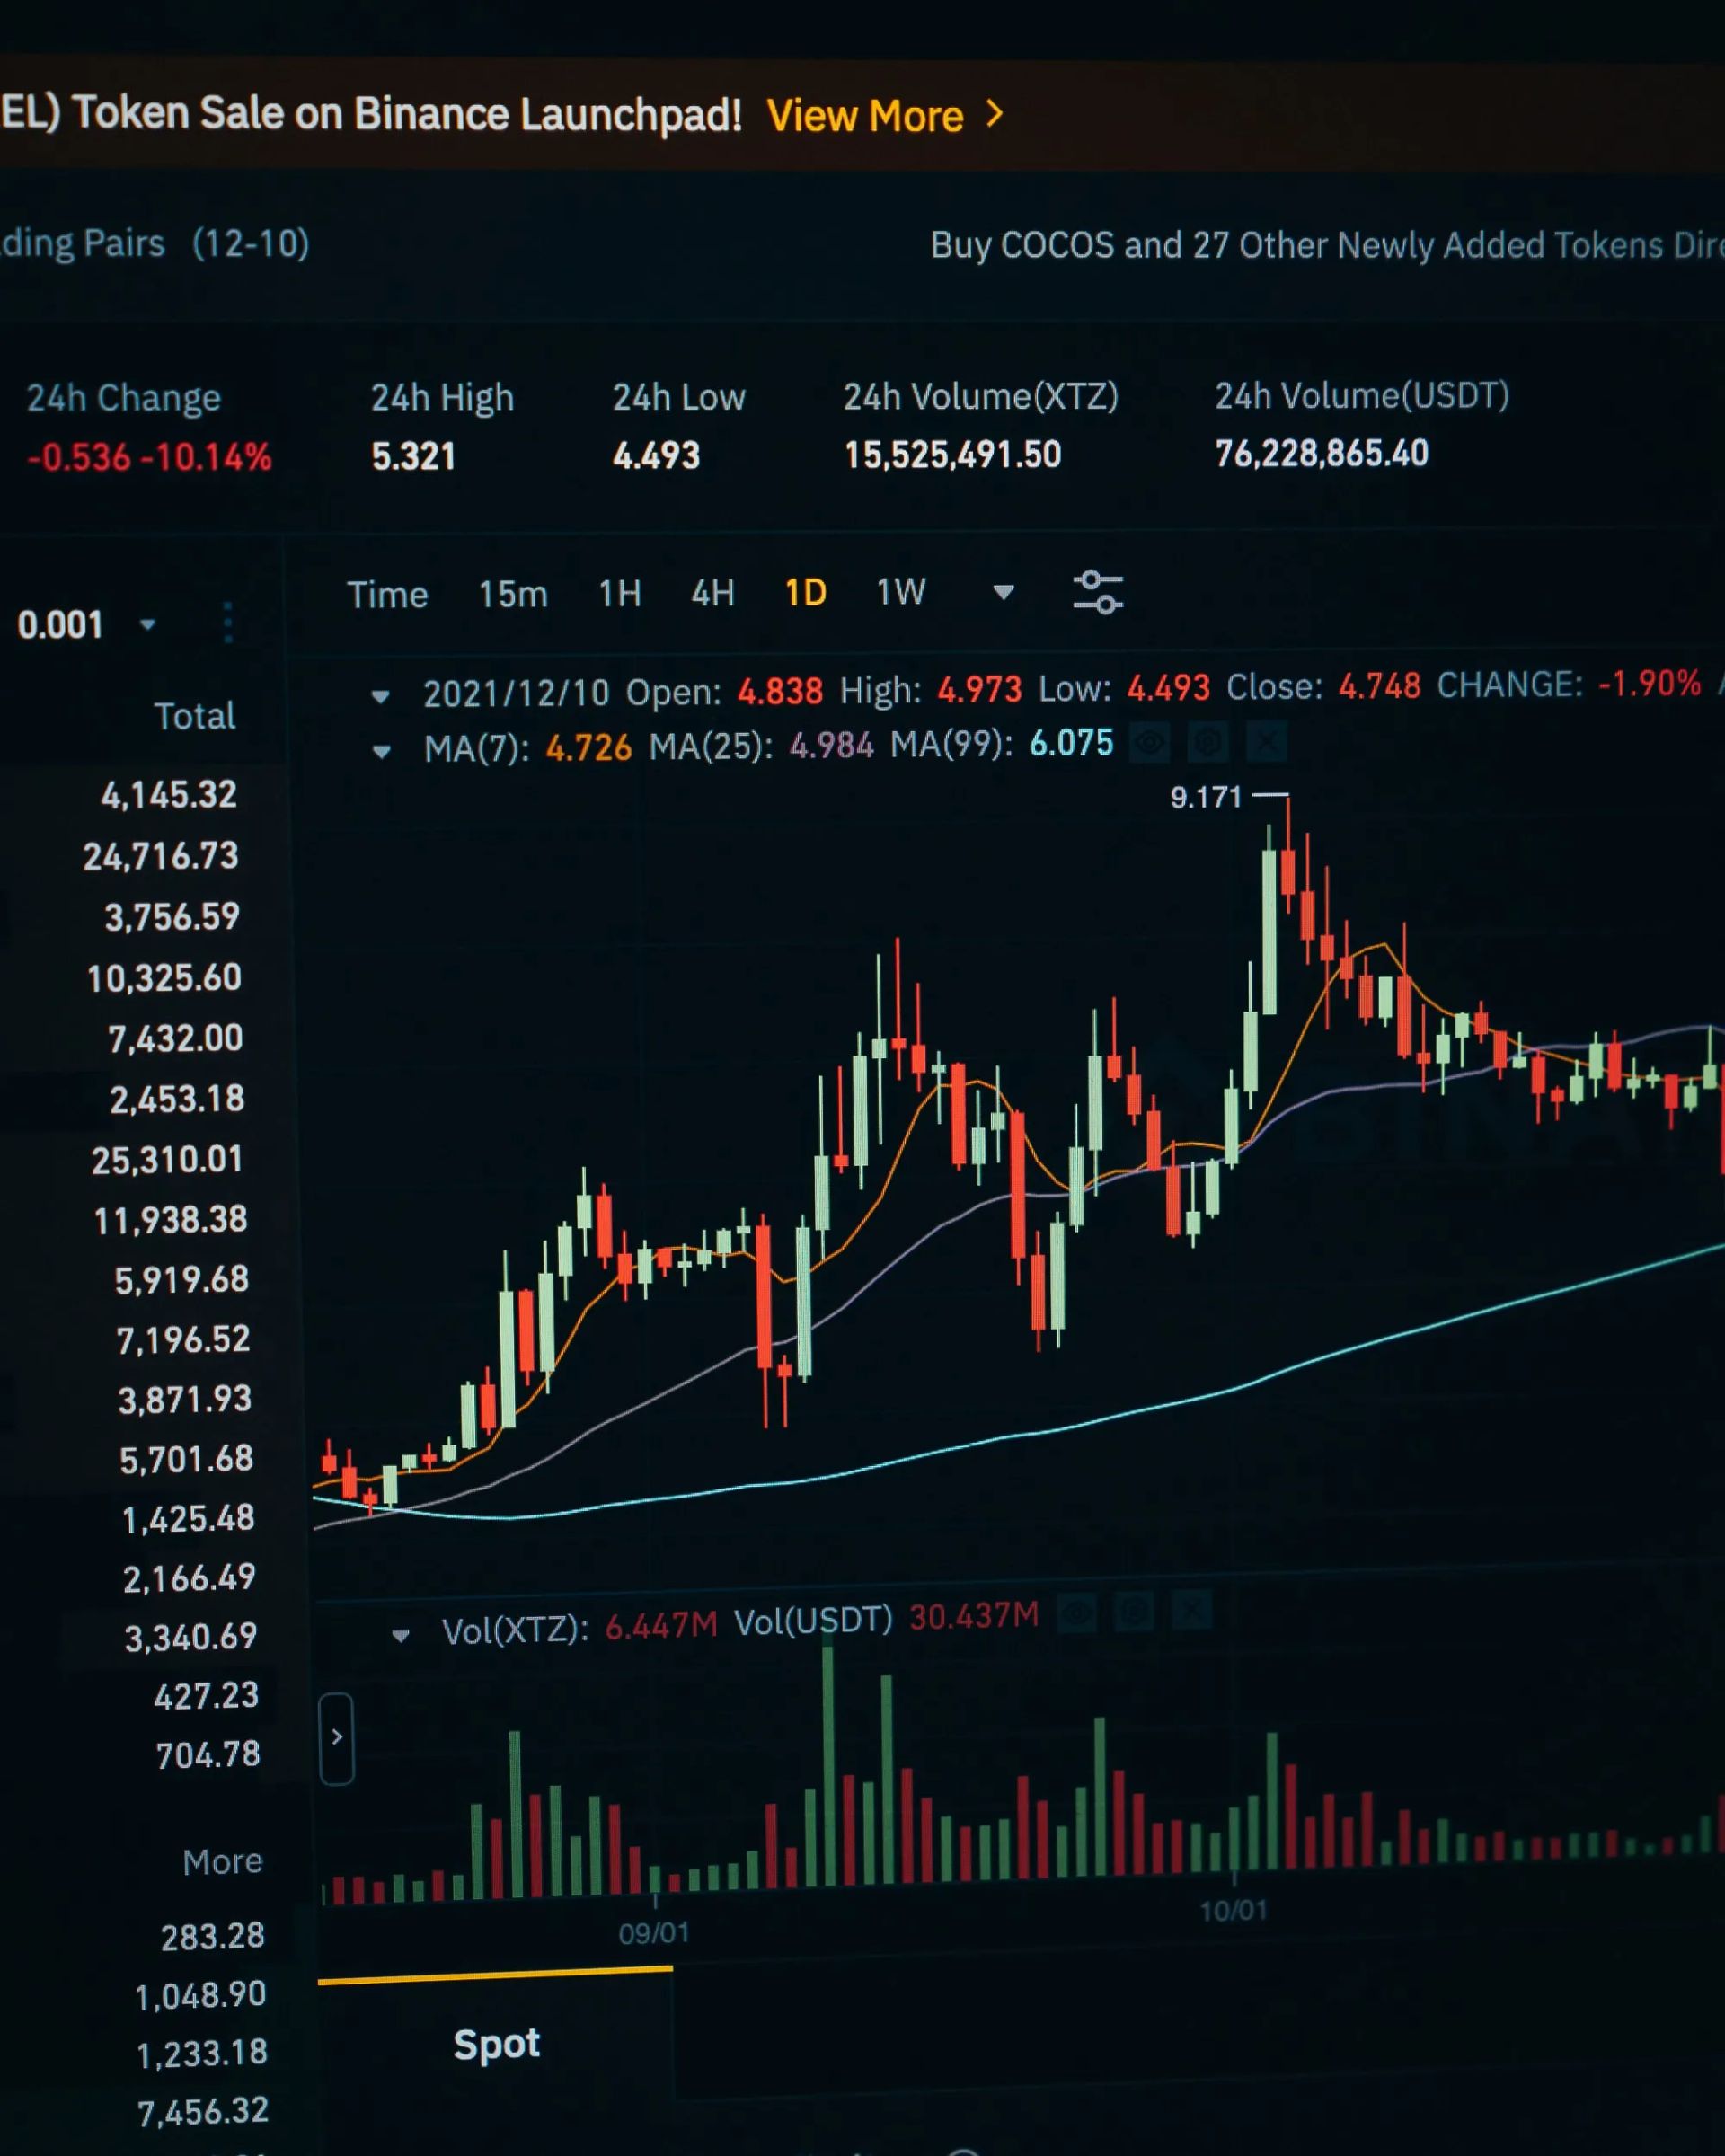1725x2156 pixels.
Task: Select the Spot tab below the chart
Action: pyautogui.click(x=496, y=2044)
